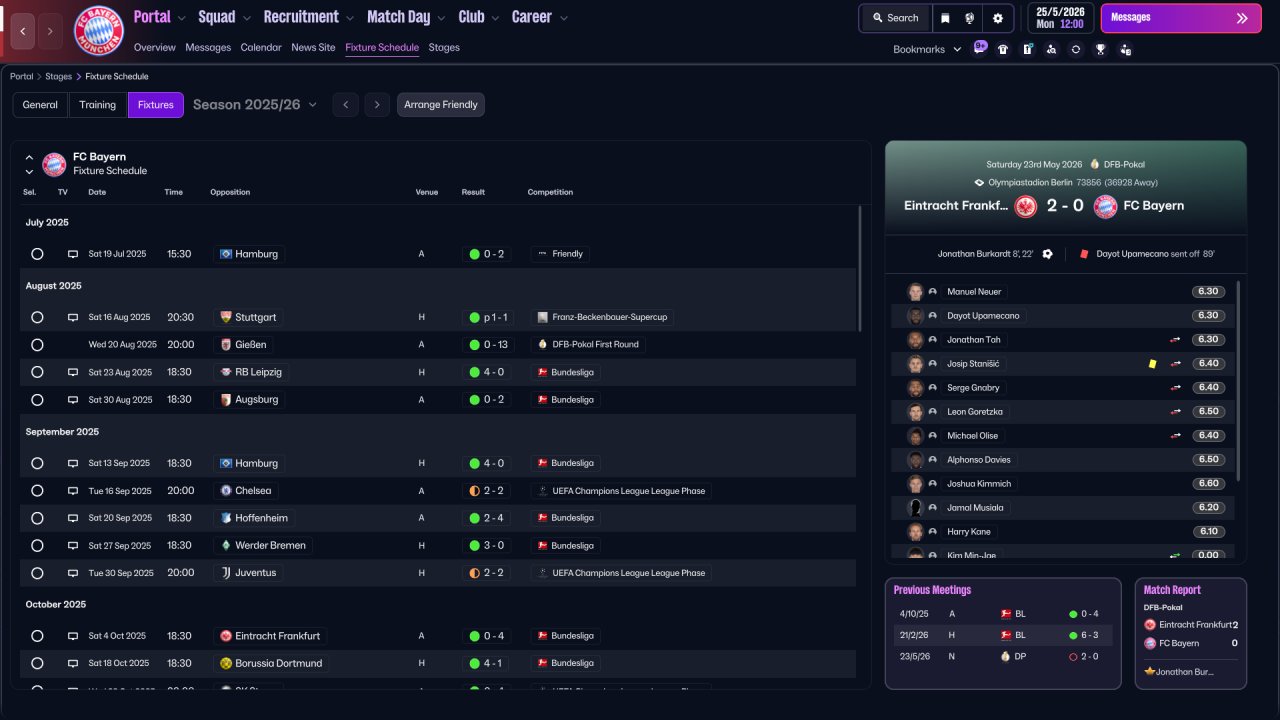This screenshot has height=720, width=1280.
Task: Open settings gear icon
Action: pyautogui.click(x=998, y=18)
